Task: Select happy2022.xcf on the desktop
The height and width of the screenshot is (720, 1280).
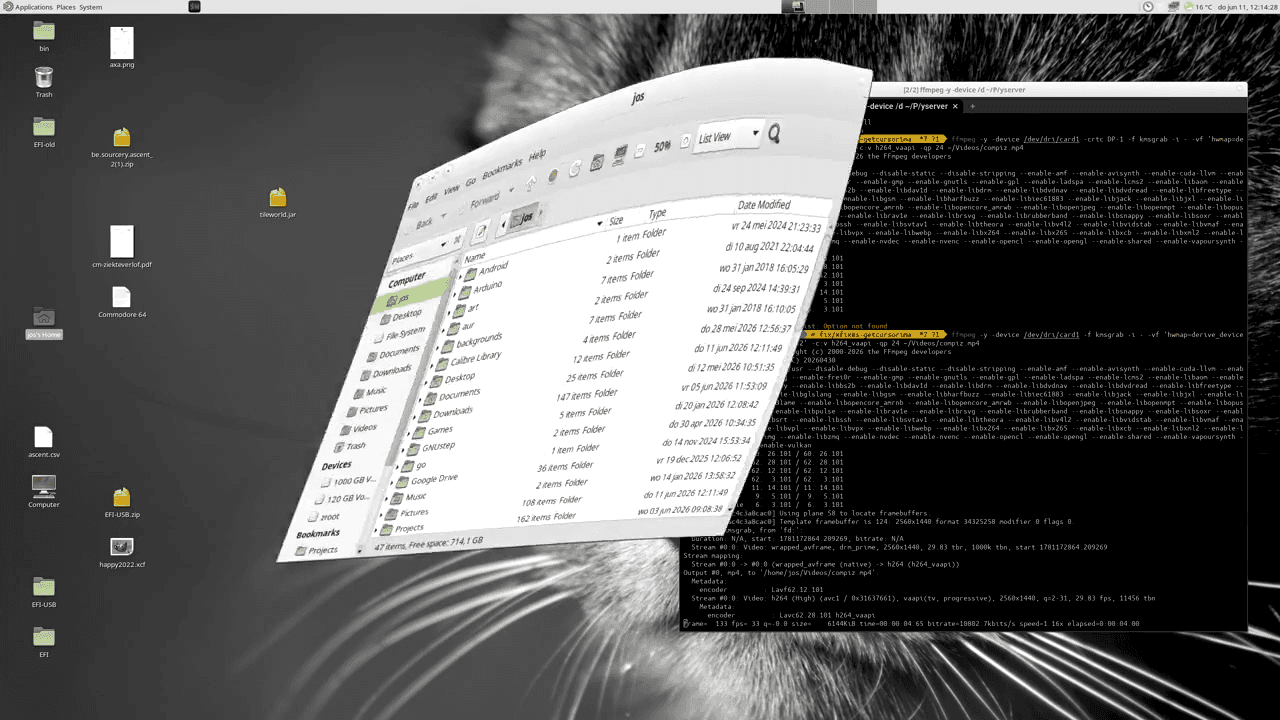Action: pyautogui.click(x=122, y=552)
